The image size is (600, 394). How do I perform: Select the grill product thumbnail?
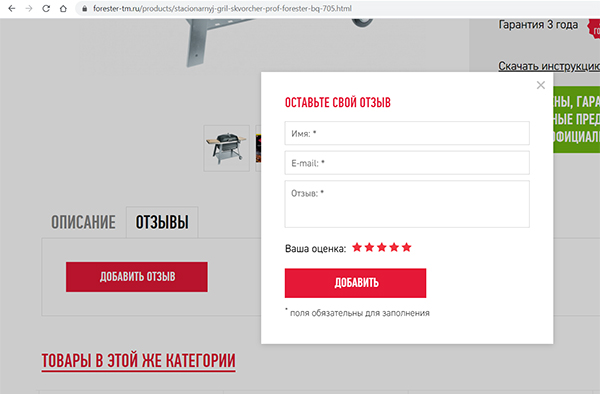click(x=227, y=148)
